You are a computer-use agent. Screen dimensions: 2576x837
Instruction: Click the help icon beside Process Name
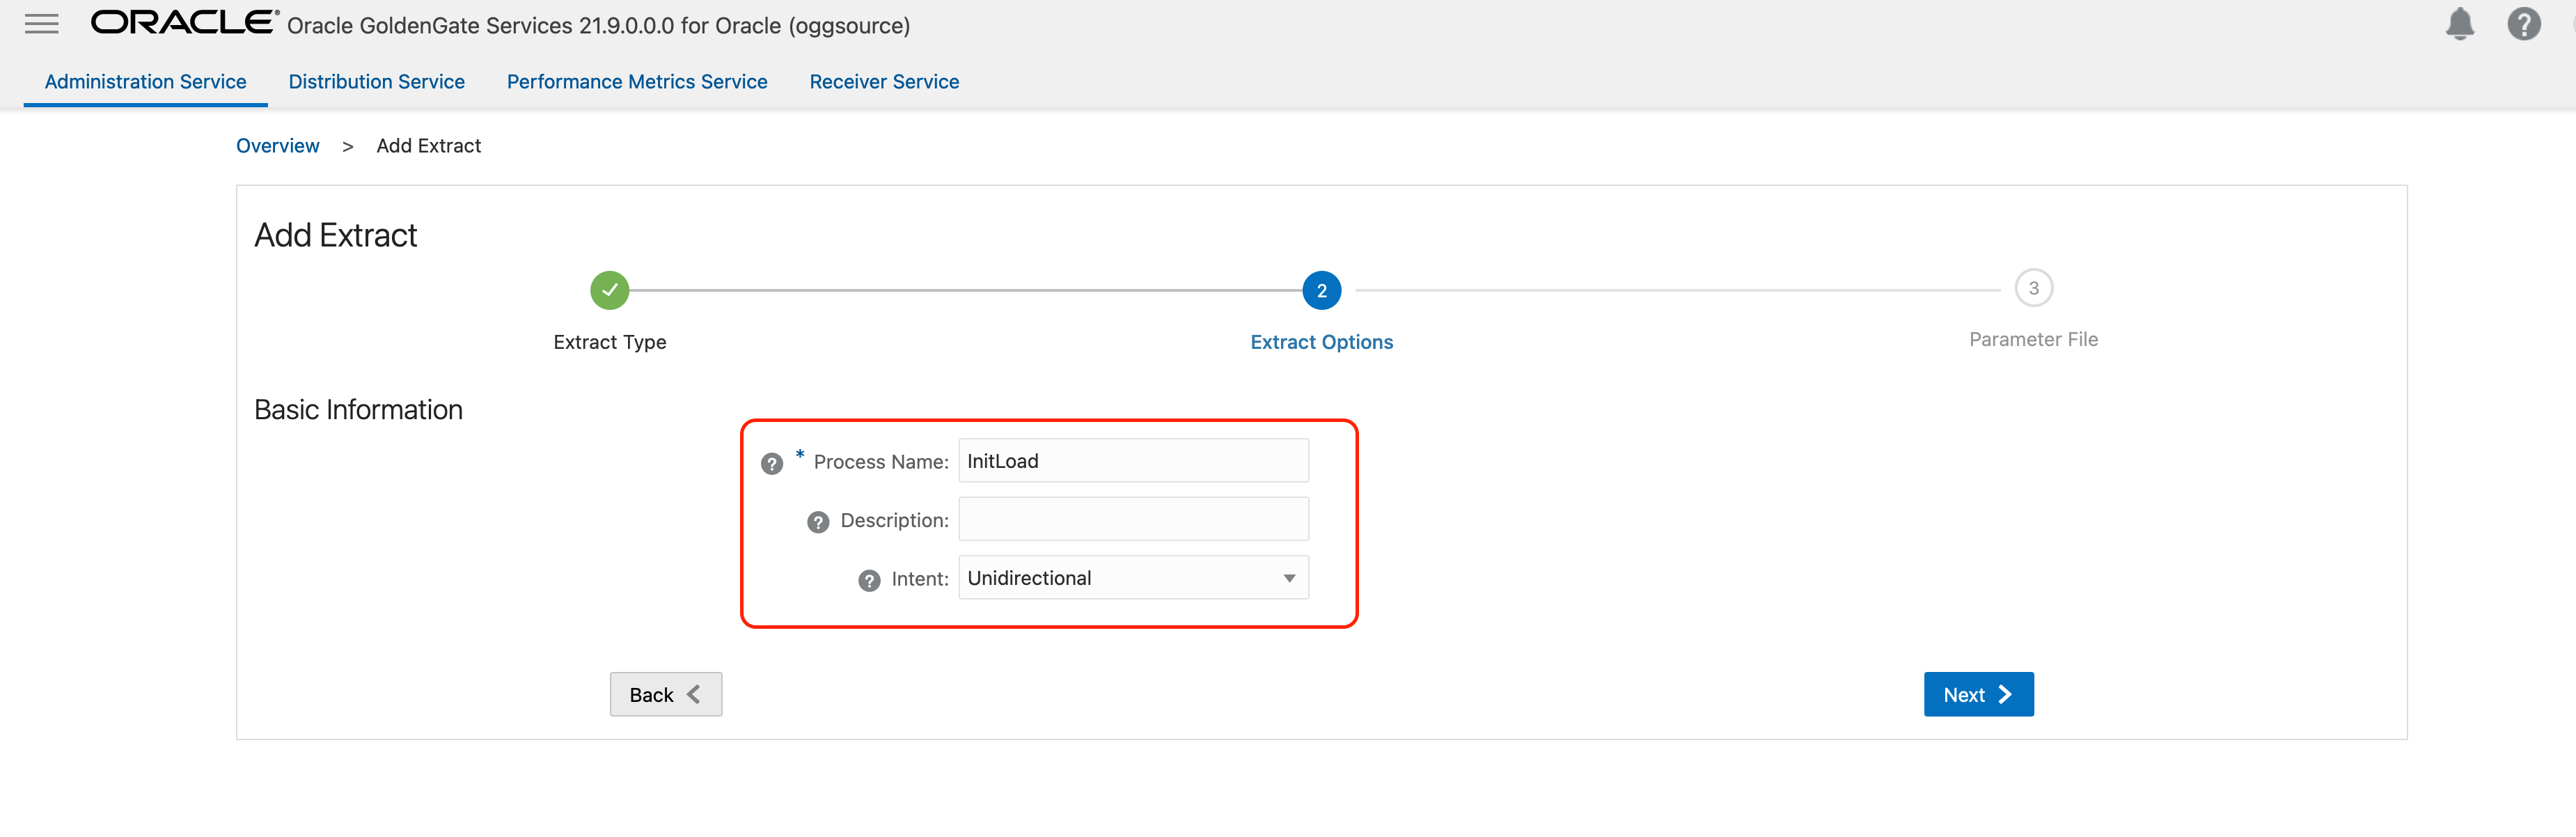(771, 463)
